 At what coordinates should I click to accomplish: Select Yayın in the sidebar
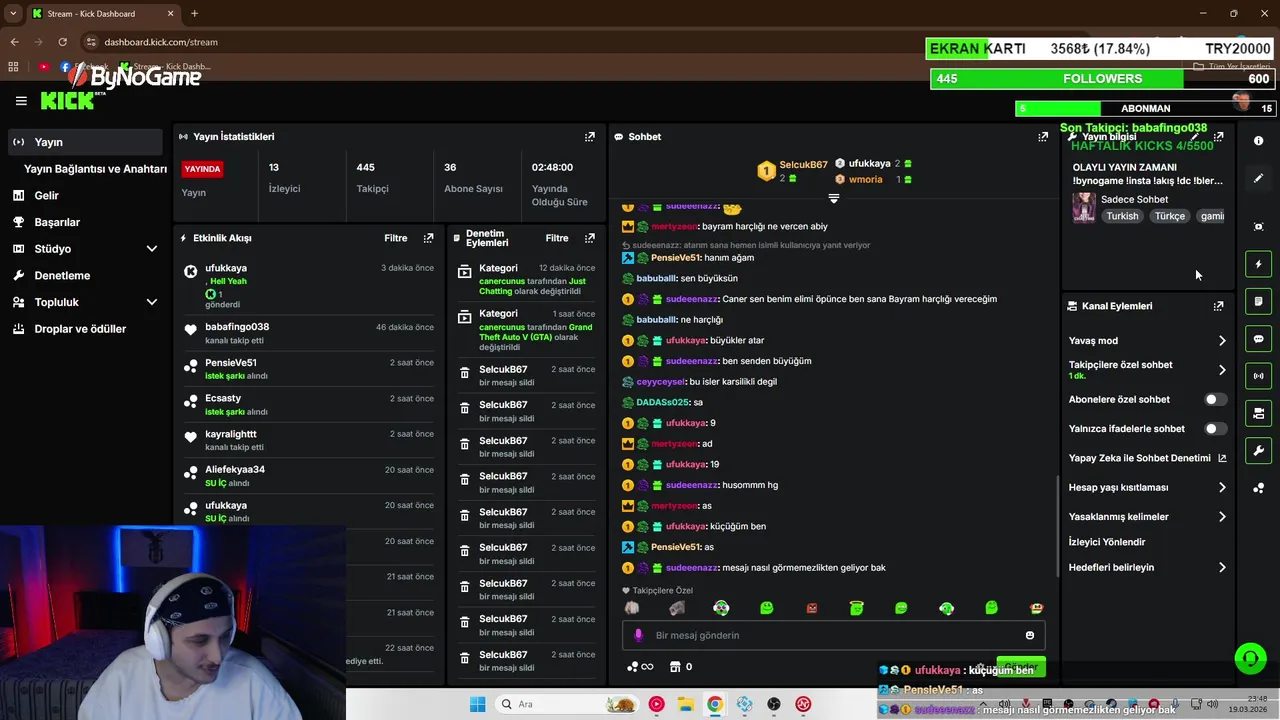85,142
